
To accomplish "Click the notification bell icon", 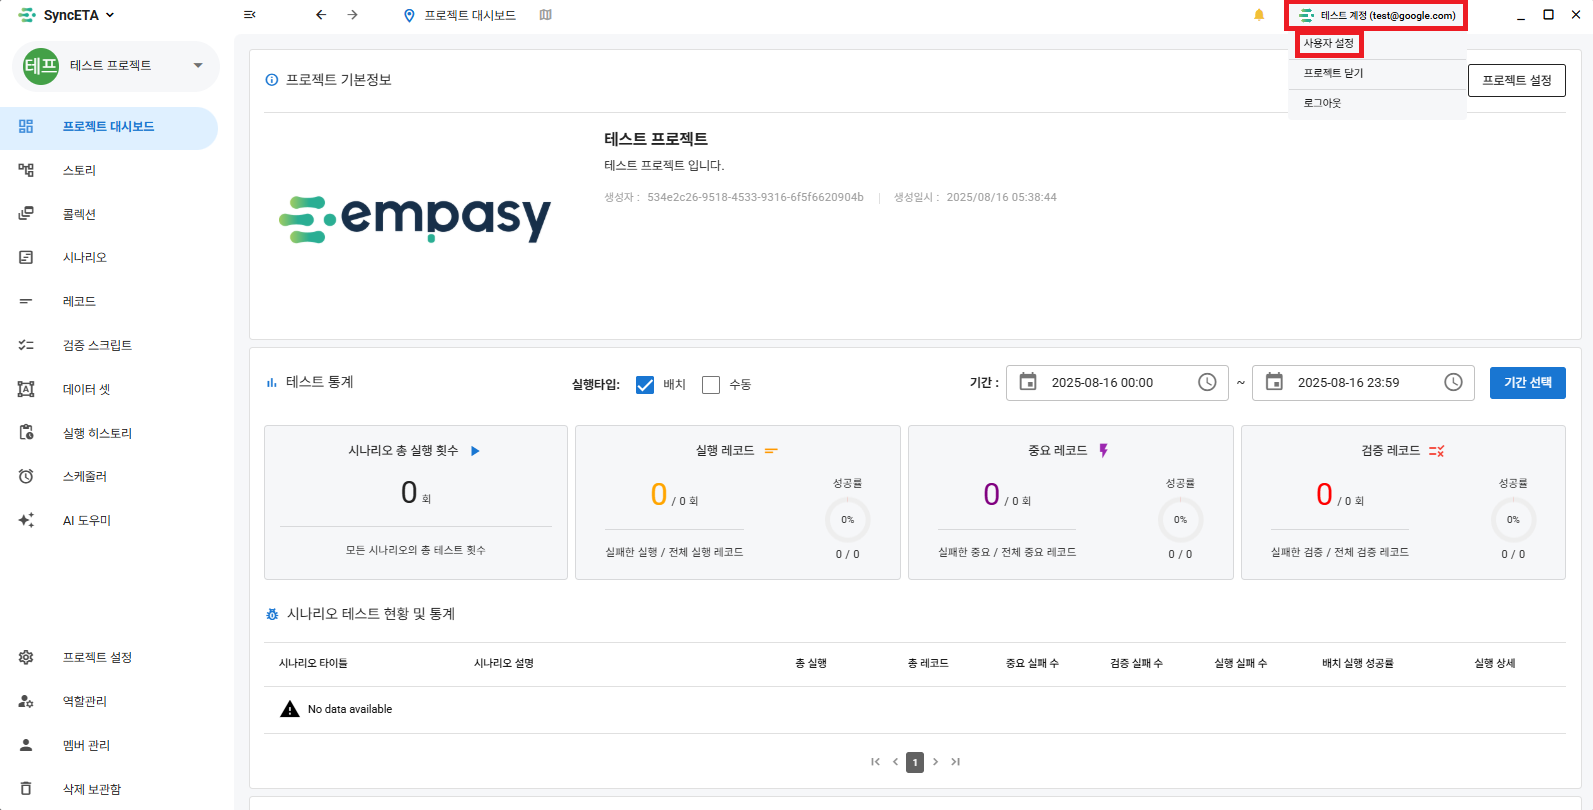I will pyautogui.click(x=1259, y=15).
